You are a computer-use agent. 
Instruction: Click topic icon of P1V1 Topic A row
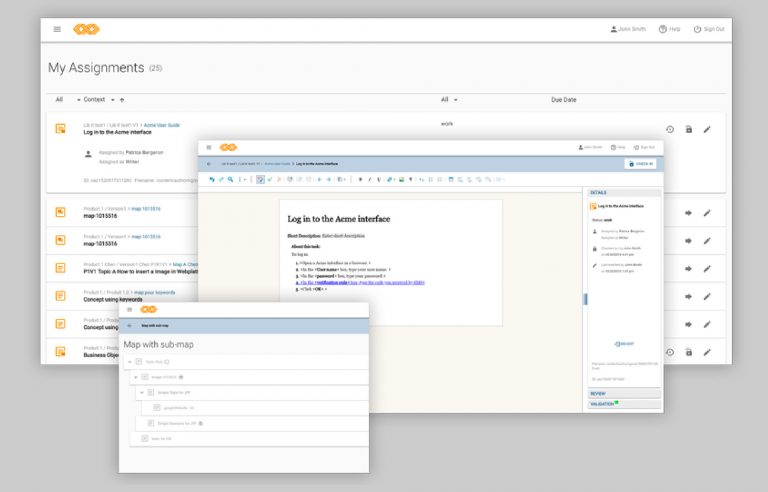60,268
